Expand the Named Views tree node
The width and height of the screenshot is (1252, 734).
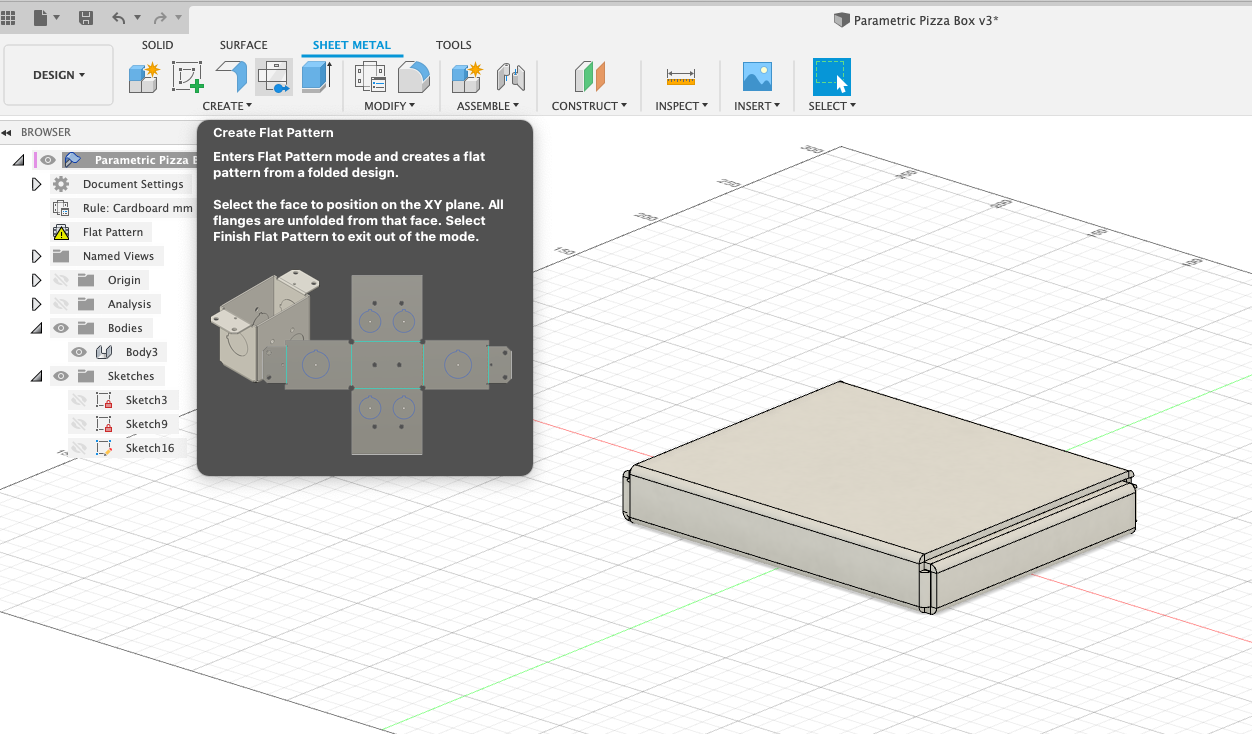click(37, 256)
